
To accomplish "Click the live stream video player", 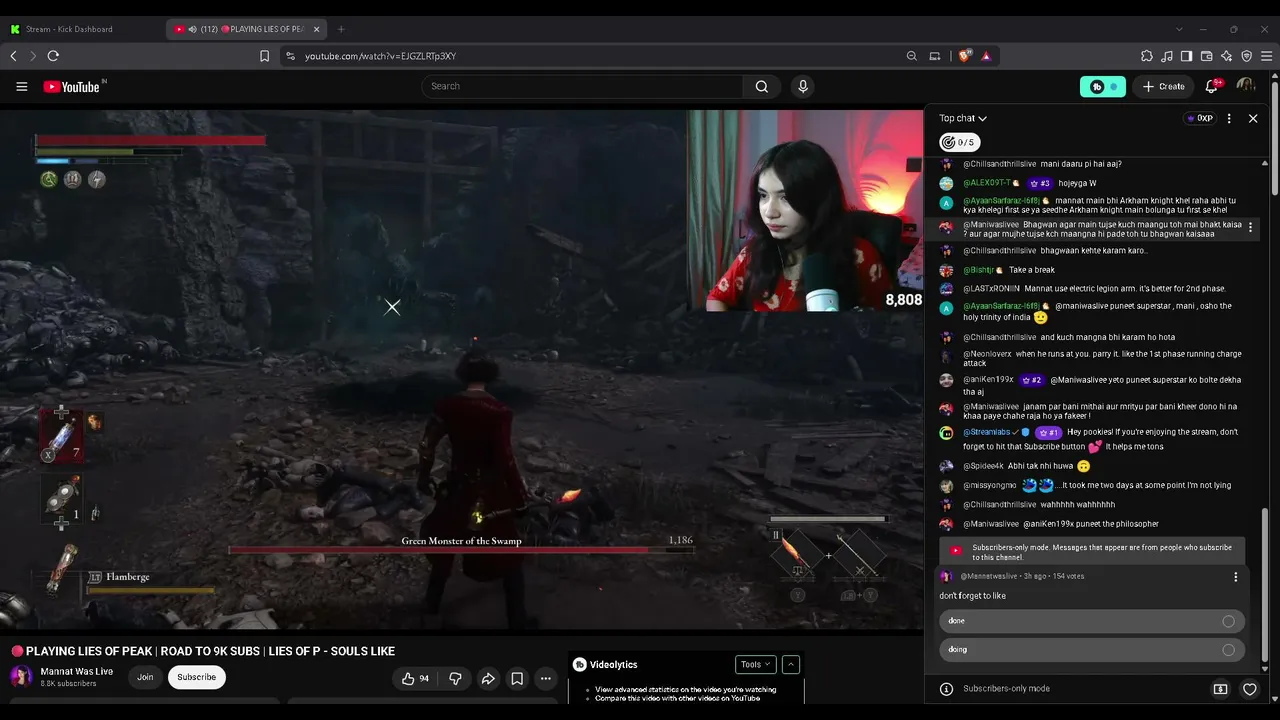I will pyautogui.click(x=461, y=370).
